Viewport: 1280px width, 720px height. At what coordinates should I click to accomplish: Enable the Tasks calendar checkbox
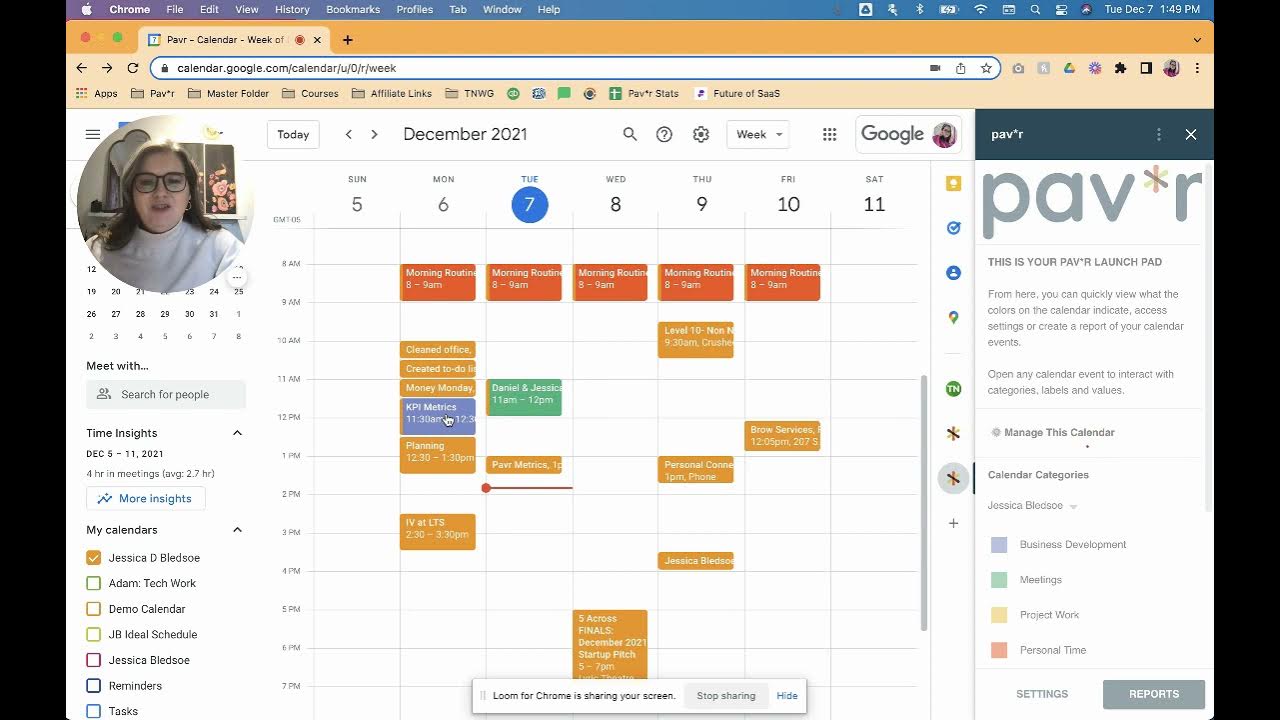[93, 711]
